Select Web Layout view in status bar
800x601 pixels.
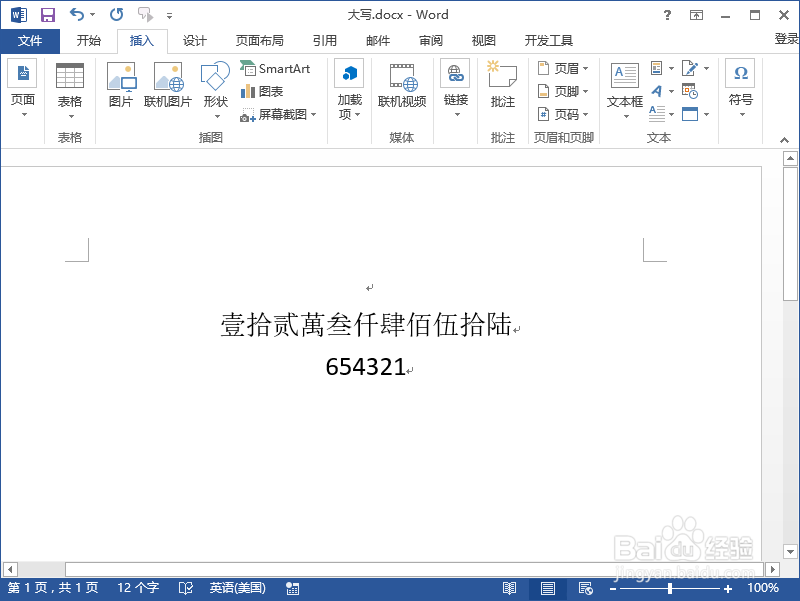(x=585, y=588)
